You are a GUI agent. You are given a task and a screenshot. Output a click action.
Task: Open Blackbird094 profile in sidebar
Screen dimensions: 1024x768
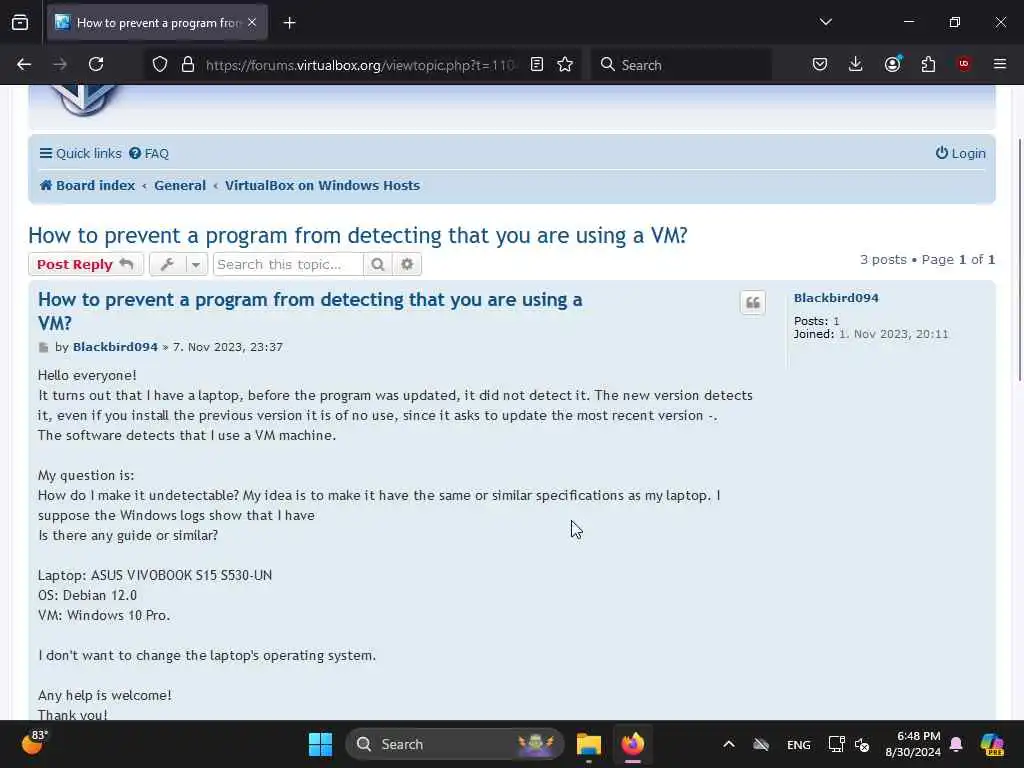836,298
